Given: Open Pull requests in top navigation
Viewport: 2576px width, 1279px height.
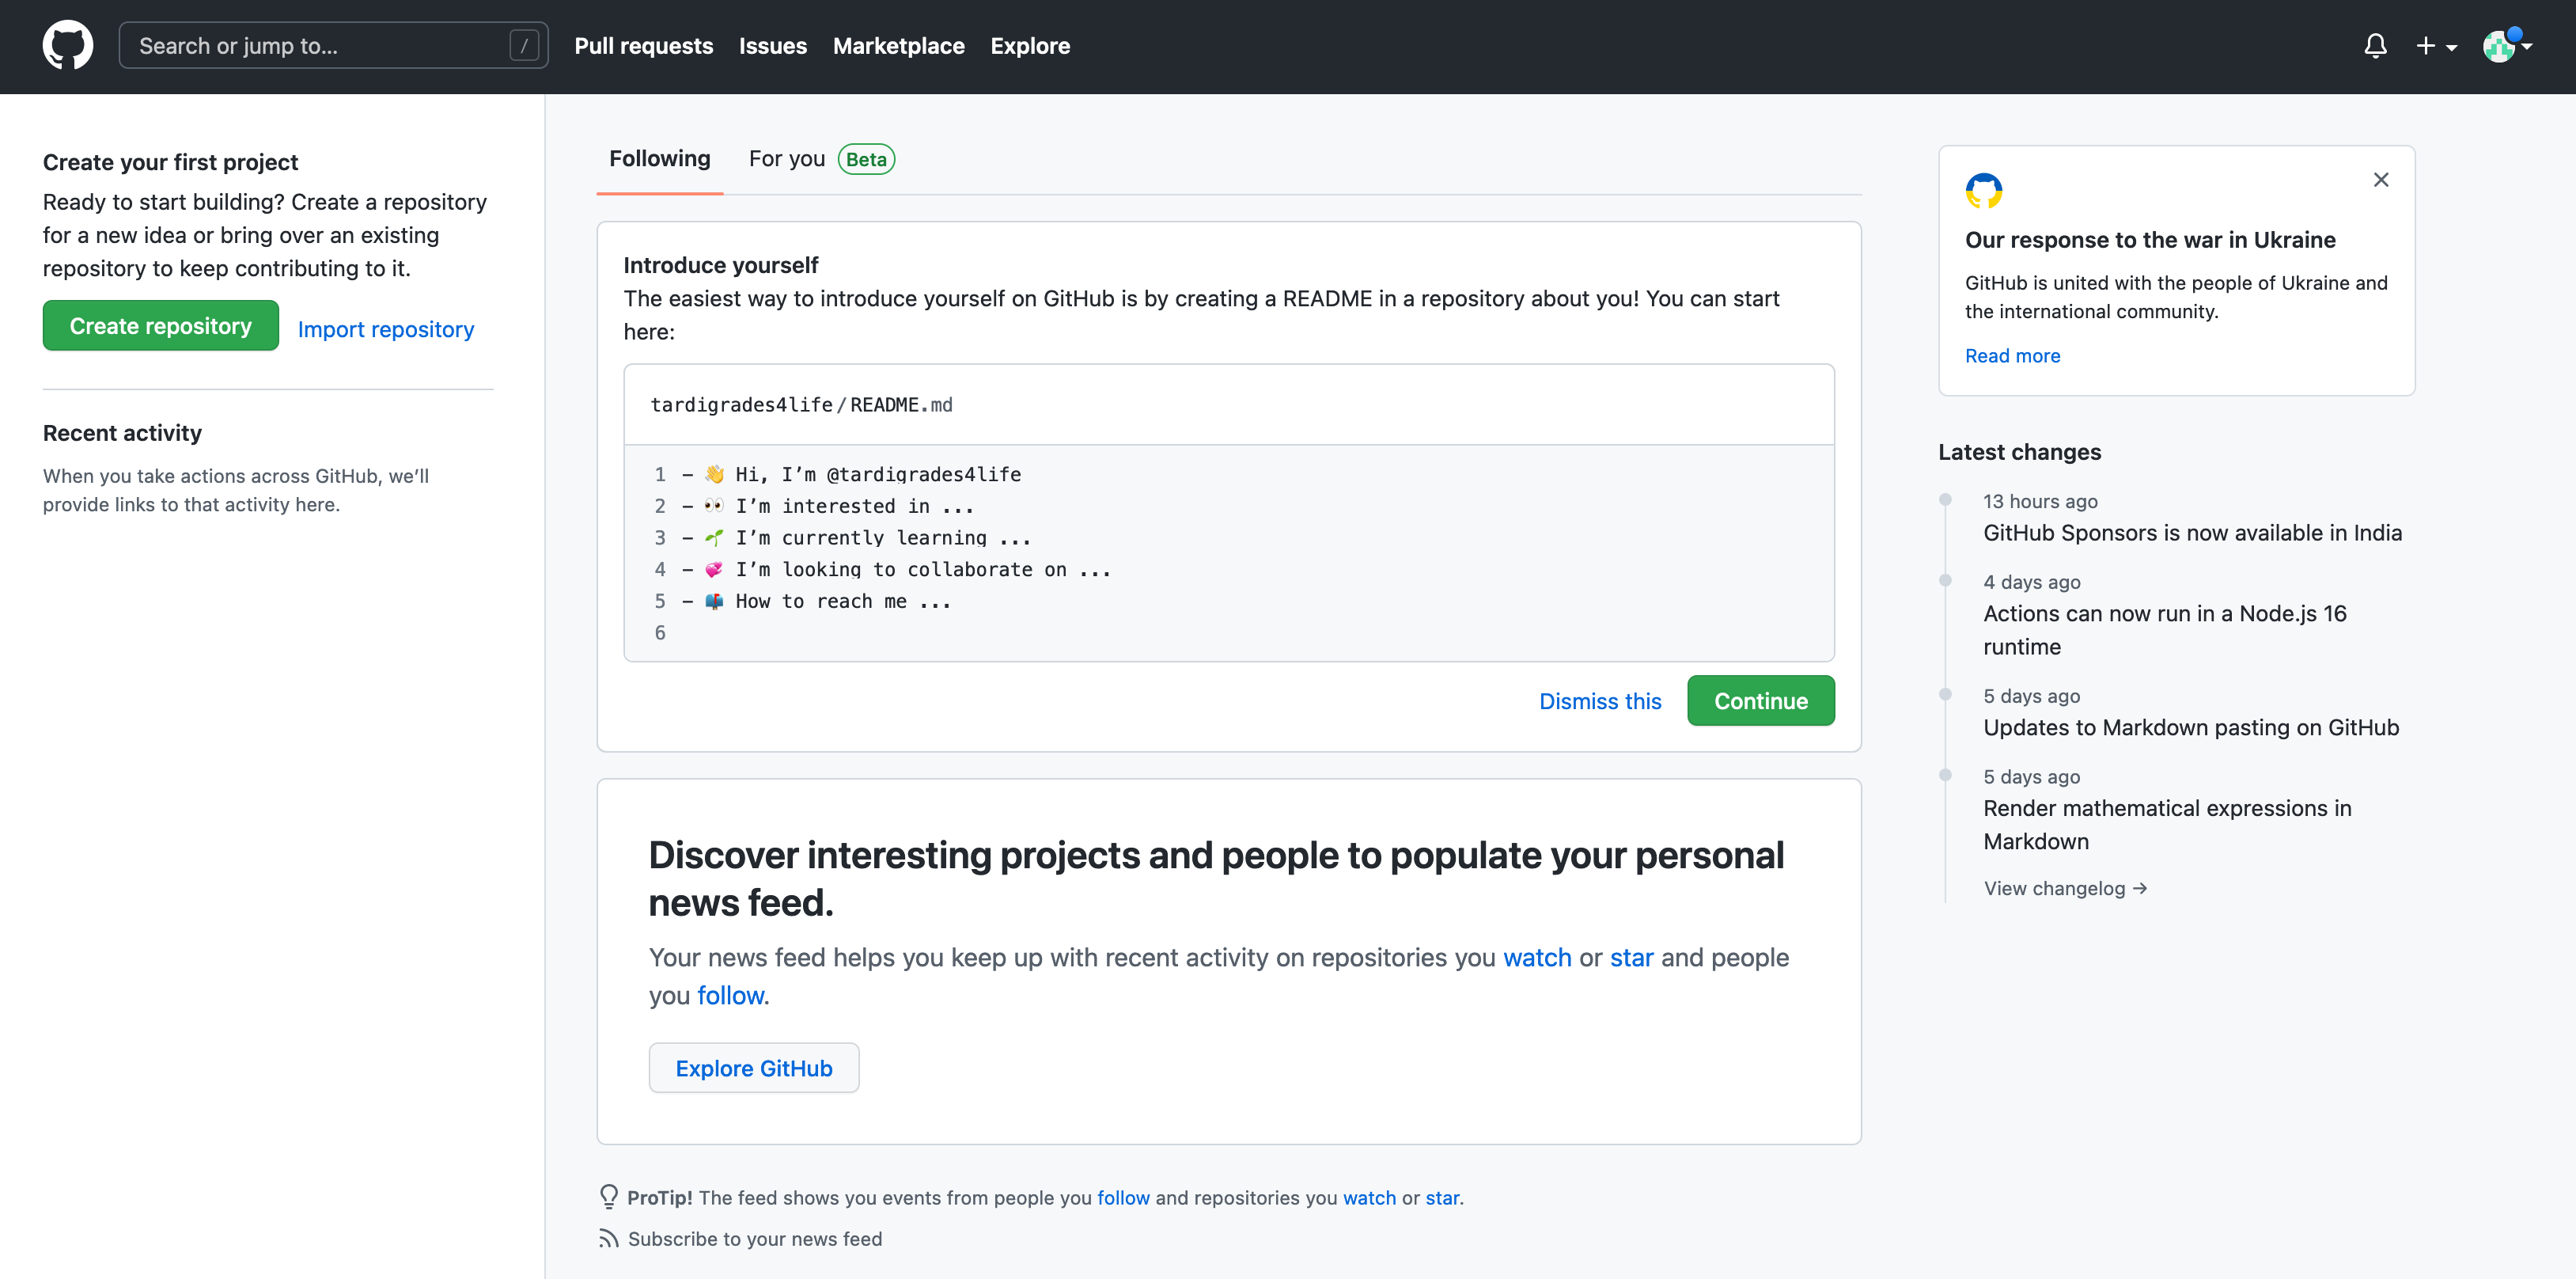Looking at the screenshot, I should click(x=643, y=46).
